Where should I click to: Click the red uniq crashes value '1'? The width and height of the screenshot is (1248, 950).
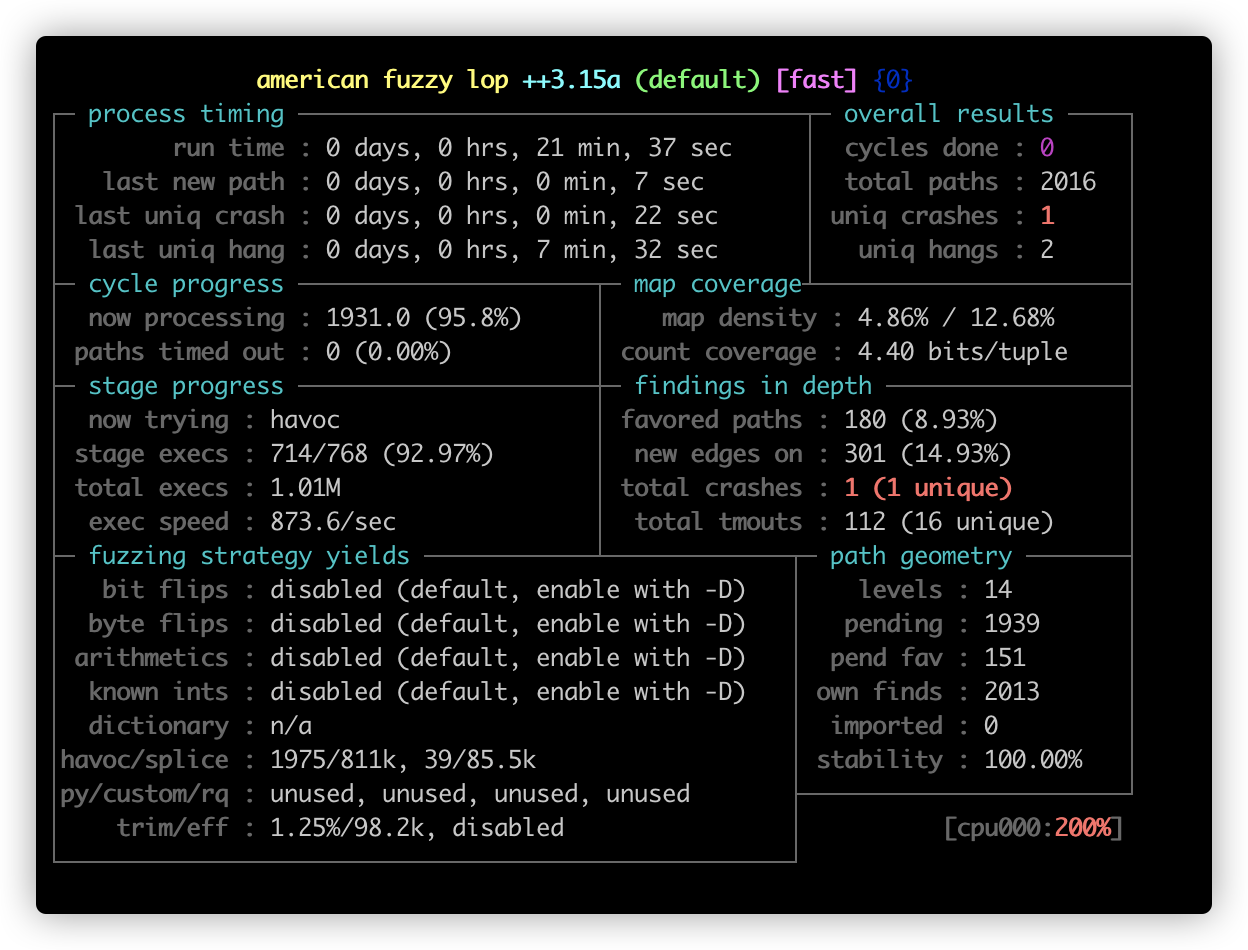click(x=1047, y=216)
